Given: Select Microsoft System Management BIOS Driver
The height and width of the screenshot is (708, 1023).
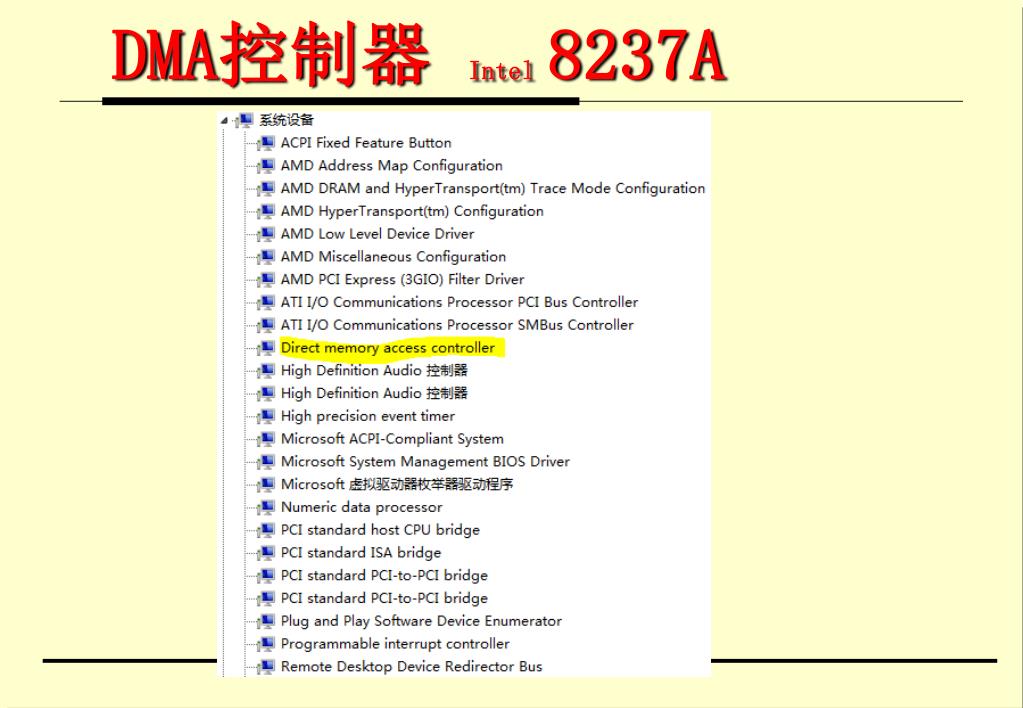Looking at the screenshot, I should click(425, 461).
